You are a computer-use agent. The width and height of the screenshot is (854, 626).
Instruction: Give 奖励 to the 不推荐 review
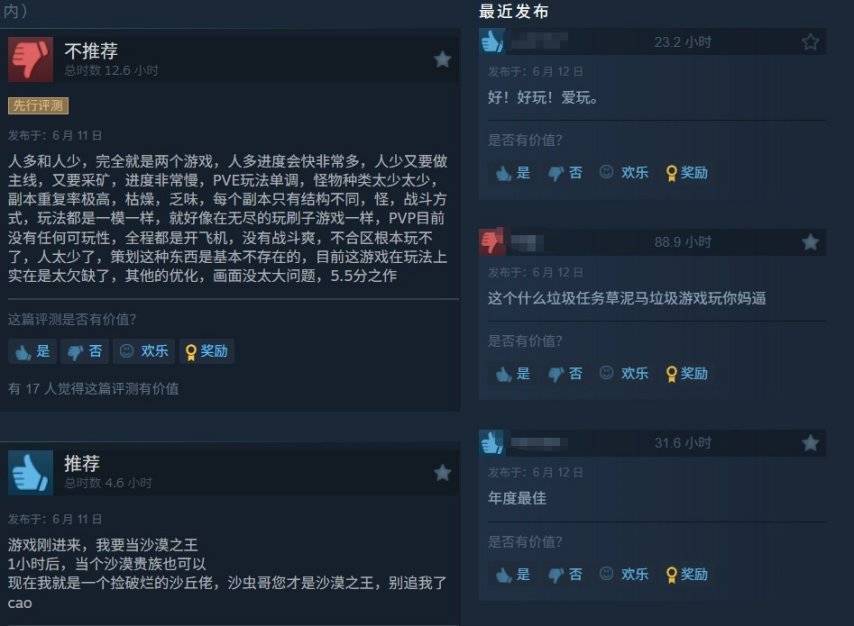click(206, 351)
